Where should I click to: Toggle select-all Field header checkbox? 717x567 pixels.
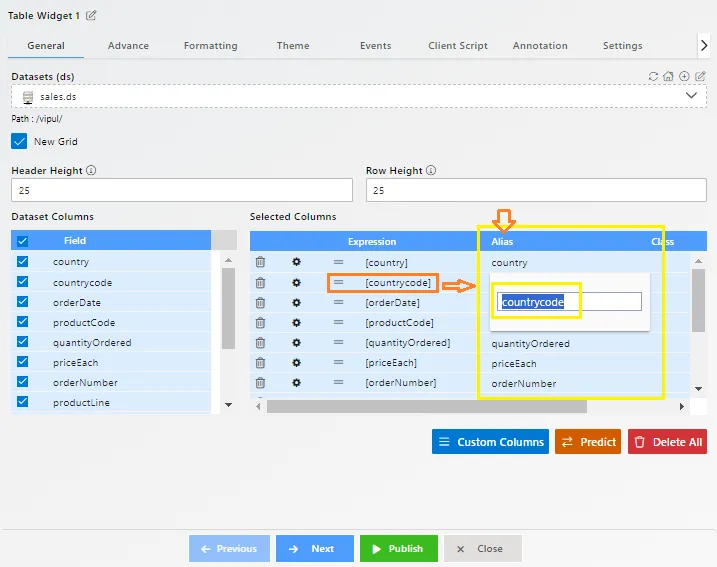[x=22, y=241]
